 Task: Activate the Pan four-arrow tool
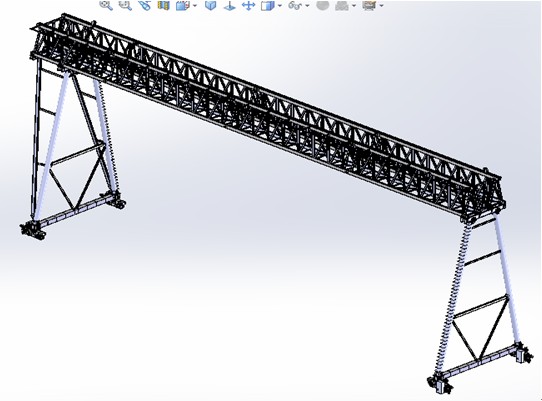(248, 5)
